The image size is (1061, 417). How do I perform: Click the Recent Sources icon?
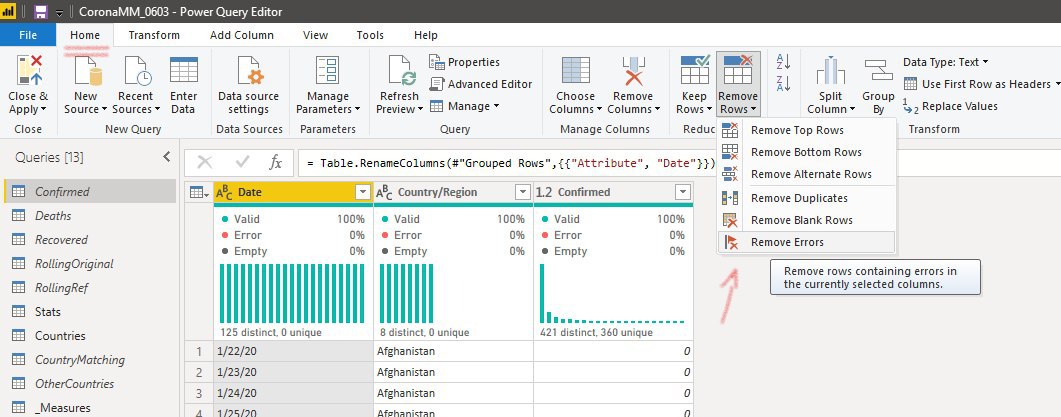click(x=136, y=70)
